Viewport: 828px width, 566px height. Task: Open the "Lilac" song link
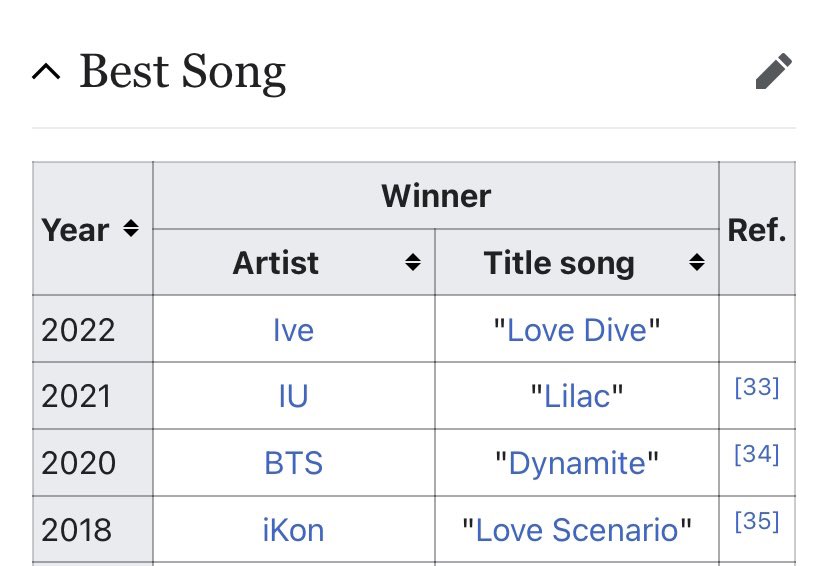pos(577,397)
